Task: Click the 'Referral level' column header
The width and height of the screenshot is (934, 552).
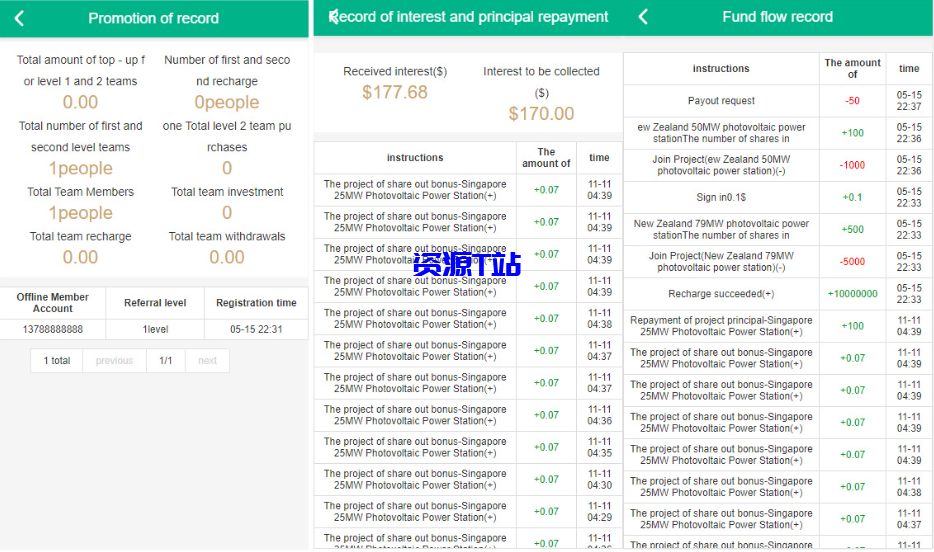Action: tap(155, 303)
